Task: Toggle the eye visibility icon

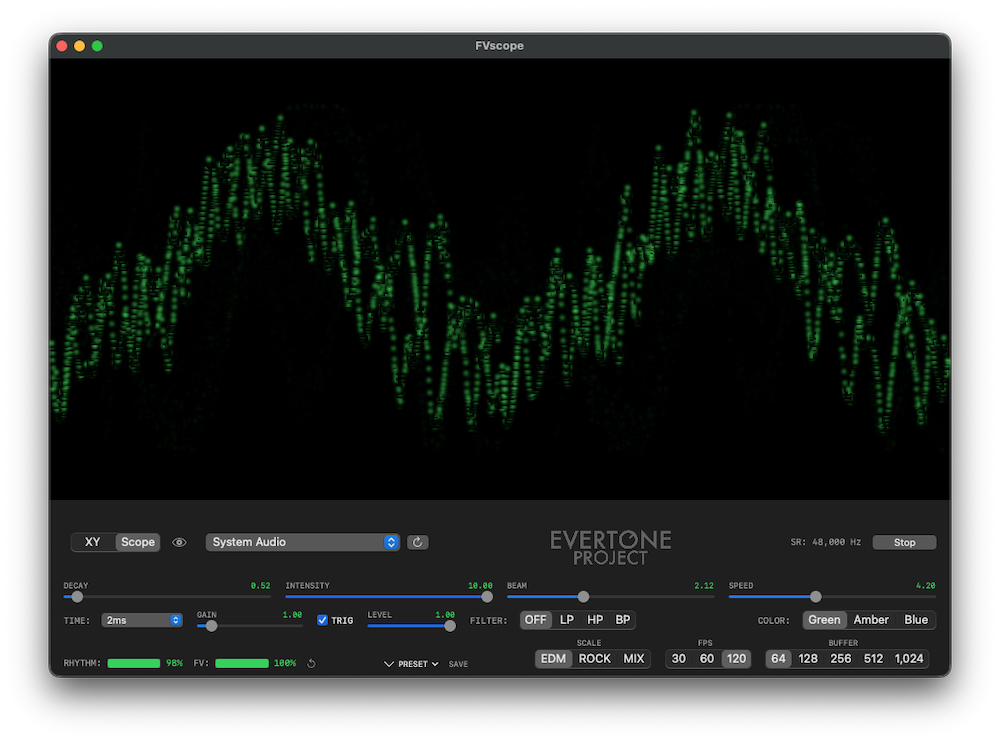Action: tap(180, 542)
